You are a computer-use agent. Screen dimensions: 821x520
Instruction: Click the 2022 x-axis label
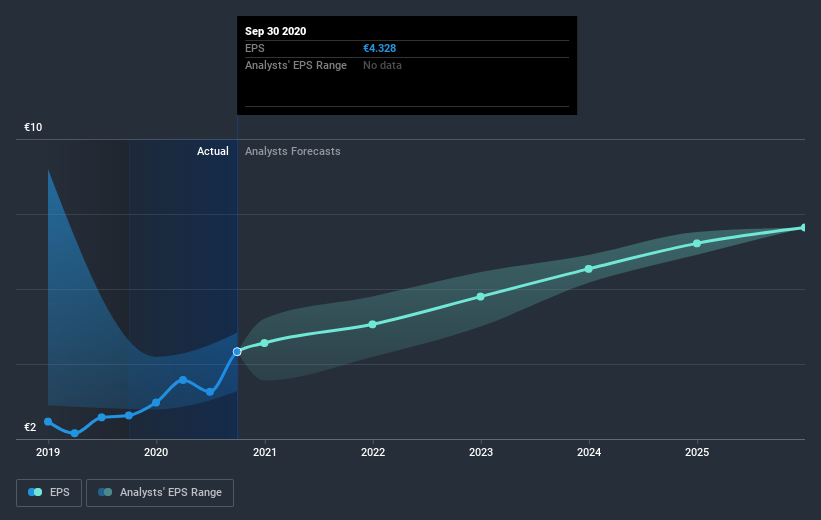[x=373, y=452]
